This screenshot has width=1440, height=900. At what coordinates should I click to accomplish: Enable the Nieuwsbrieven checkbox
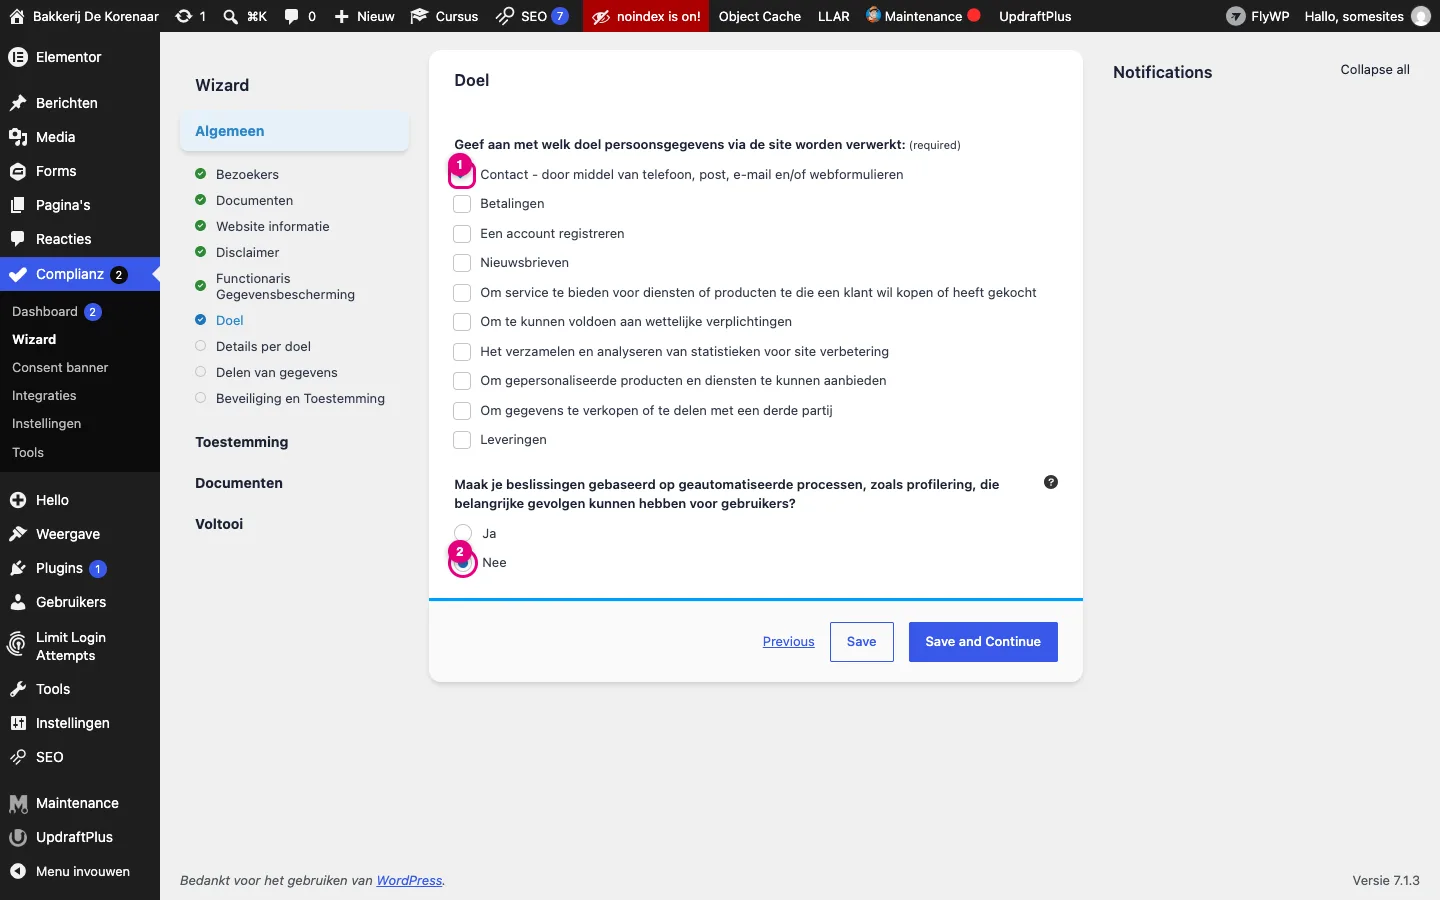coord(462,263)
